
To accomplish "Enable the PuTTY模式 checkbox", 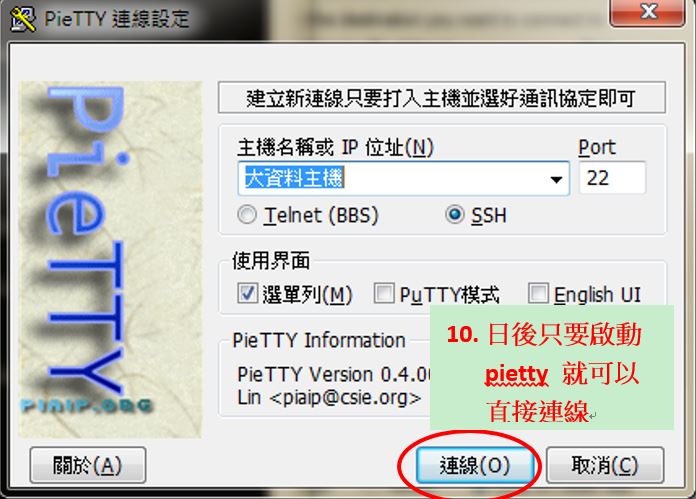I will coord(384,294).
